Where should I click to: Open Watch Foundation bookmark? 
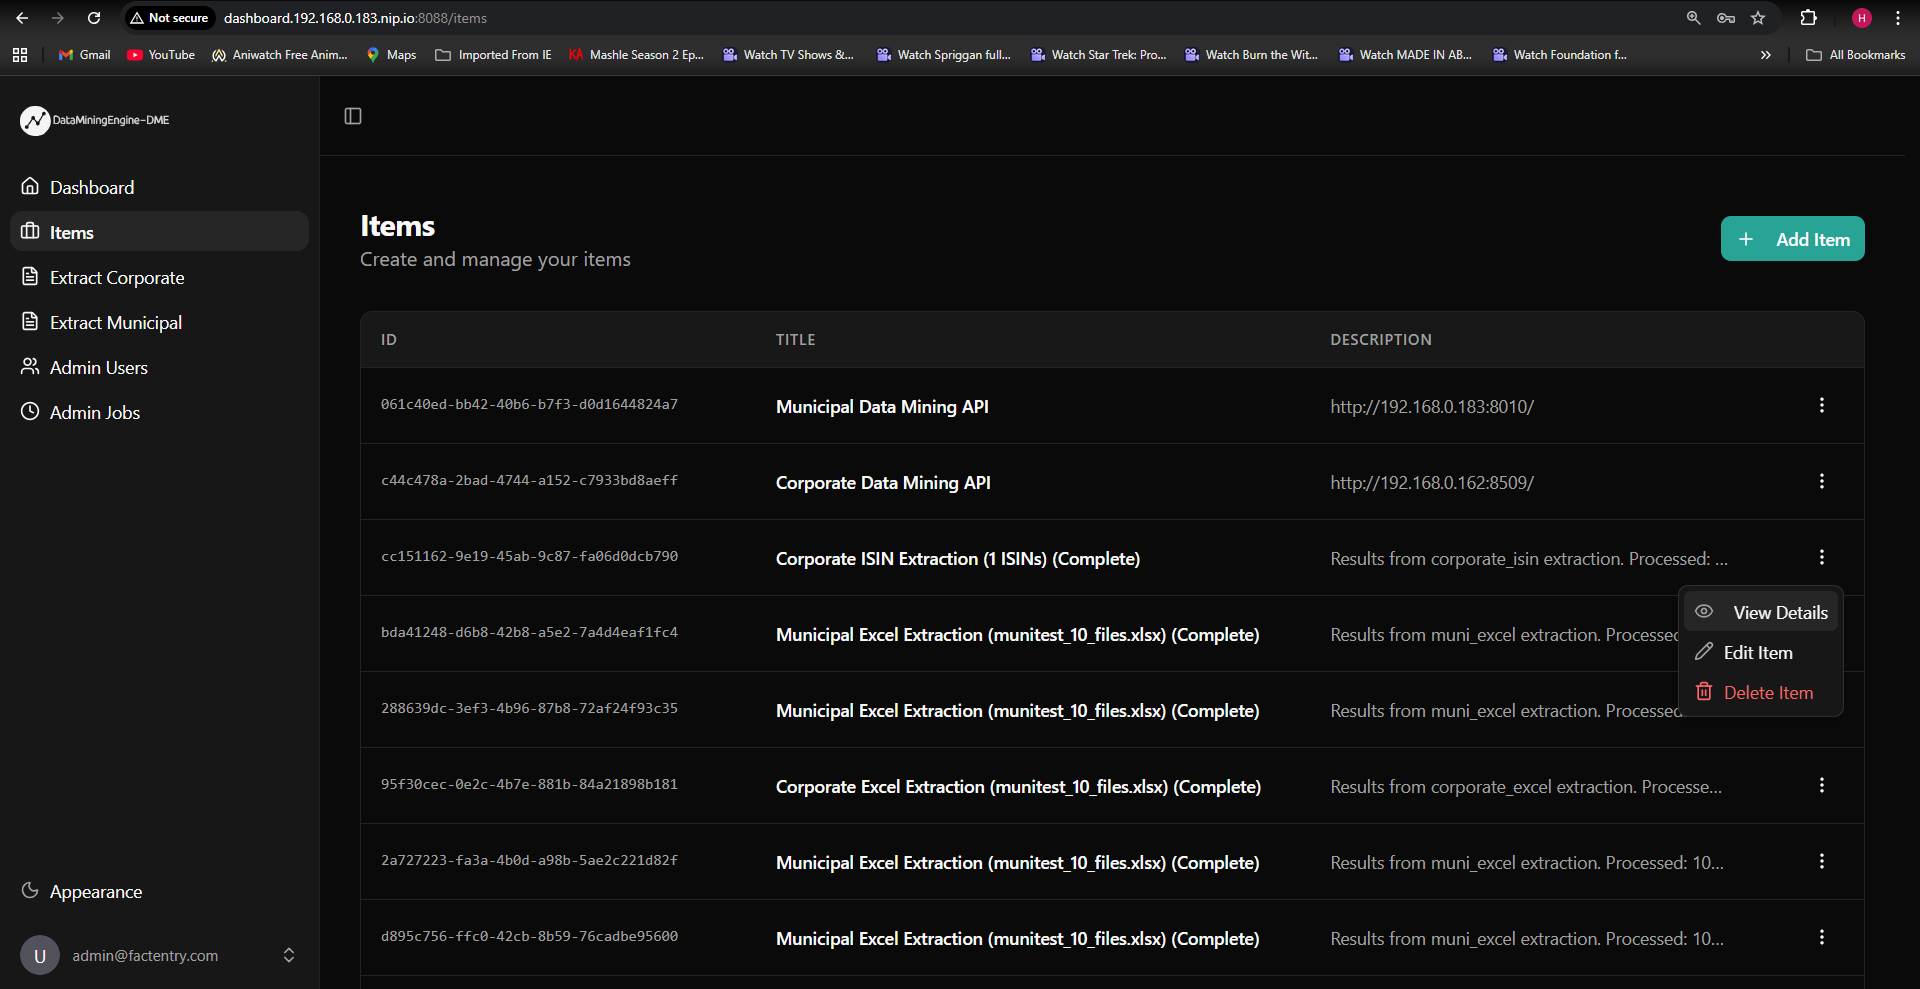[x=1560, y=55]
